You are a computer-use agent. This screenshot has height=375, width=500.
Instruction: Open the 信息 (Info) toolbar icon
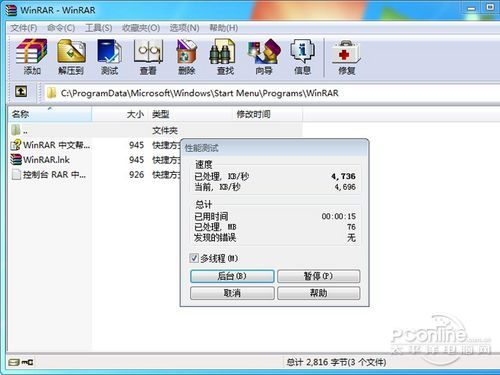click(x=302, y=57)
